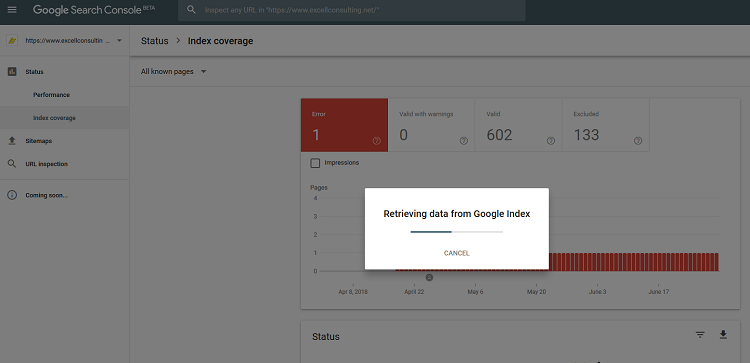Click the URL inspection search field
750x363 pixels.
pyautogui.click(x=352, y=10)
